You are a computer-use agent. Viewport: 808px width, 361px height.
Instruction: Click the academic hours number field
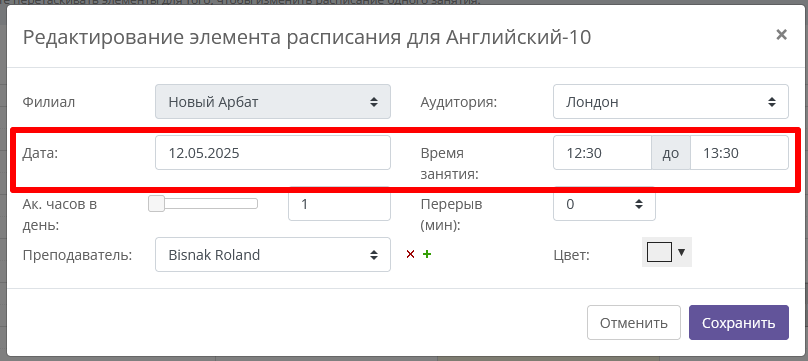339,204
